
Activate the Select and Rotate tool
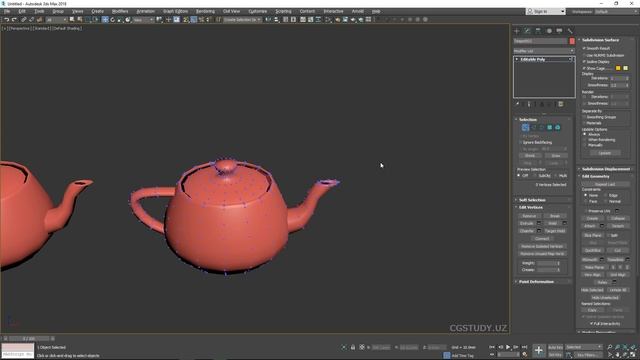113,20
